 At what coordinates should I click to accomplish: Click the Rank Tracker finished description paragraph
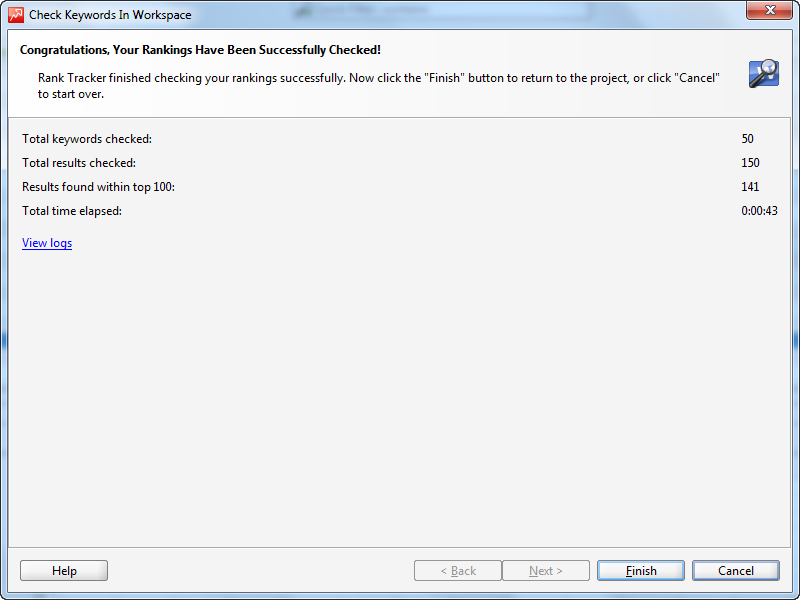(x=379, y=86)
